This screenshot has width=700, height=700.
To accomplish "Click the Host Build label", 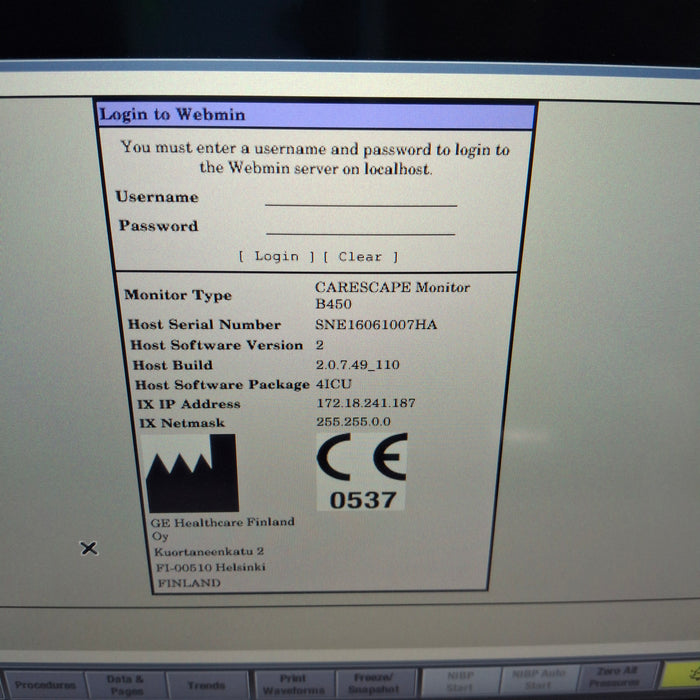I will (x=173, y=365).
